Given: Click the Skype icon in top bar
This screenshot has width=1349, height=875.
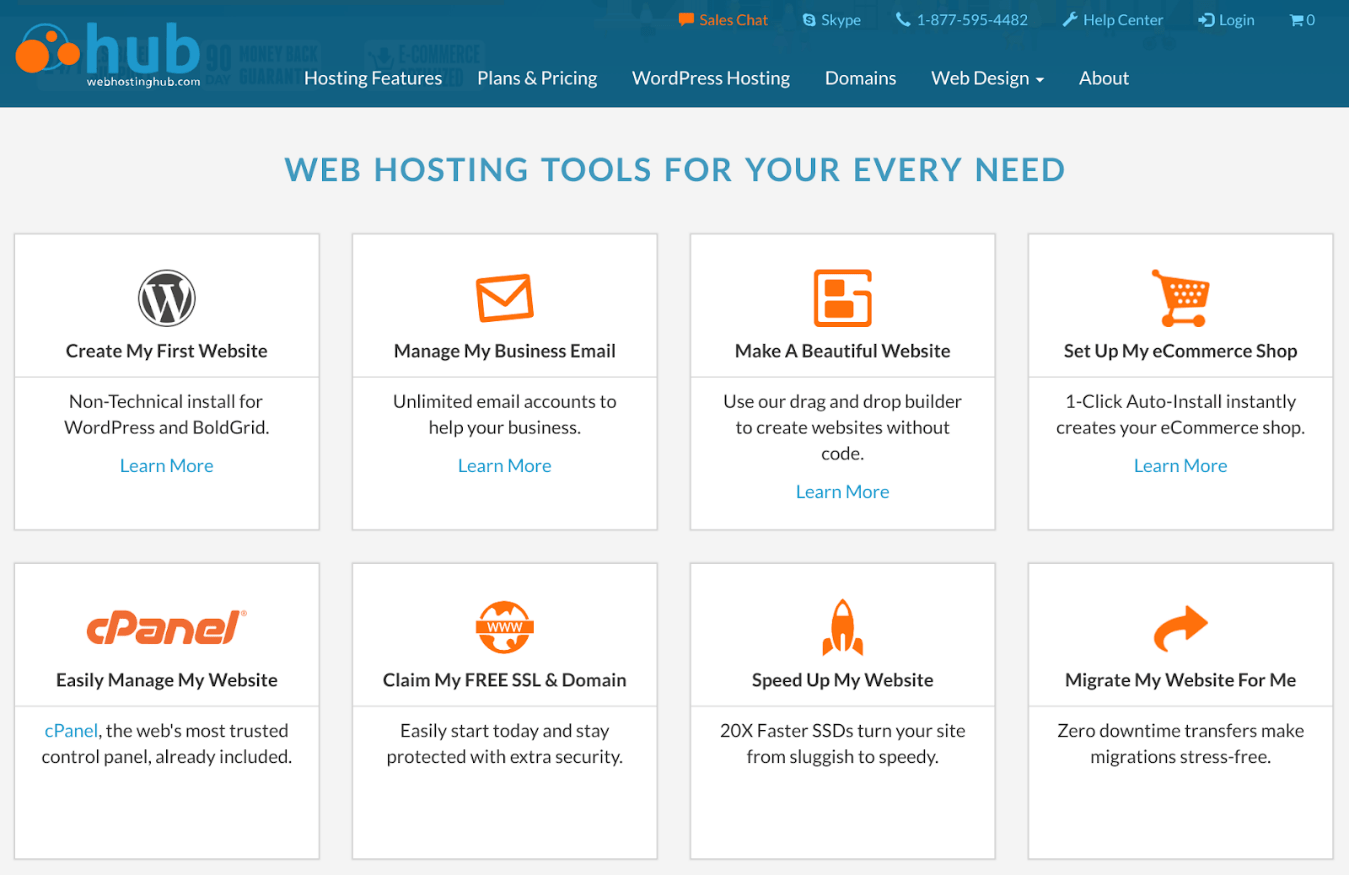Looking at the screenshot, I should (809, 20).
